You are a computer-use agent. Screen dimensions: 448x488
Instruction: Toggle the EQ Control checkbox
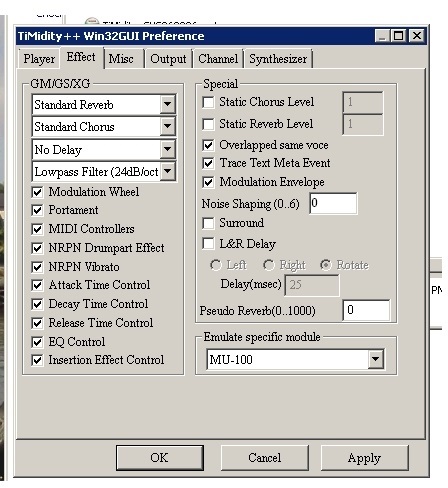point(37,342)
